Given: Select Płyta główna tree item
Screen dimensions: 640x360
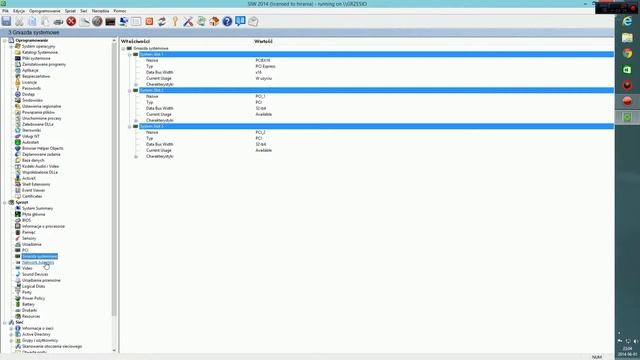Looking at the screenshot, I should (33, 214).
